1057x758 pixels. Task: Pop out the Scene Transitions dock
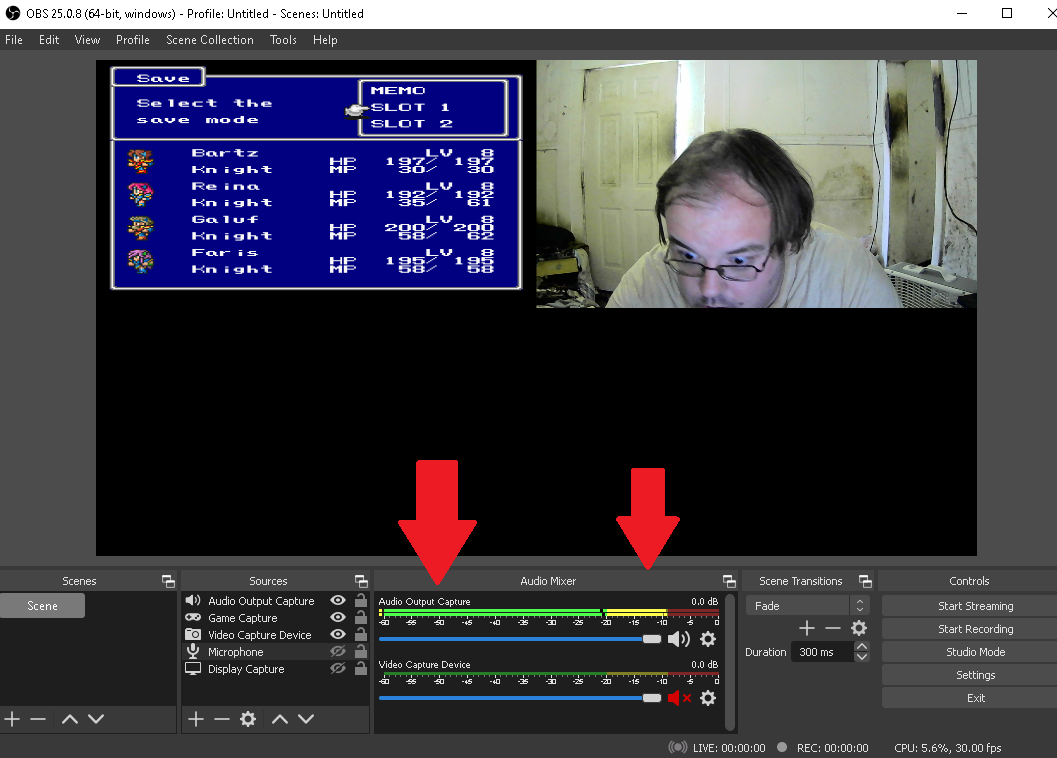[866, 581]
